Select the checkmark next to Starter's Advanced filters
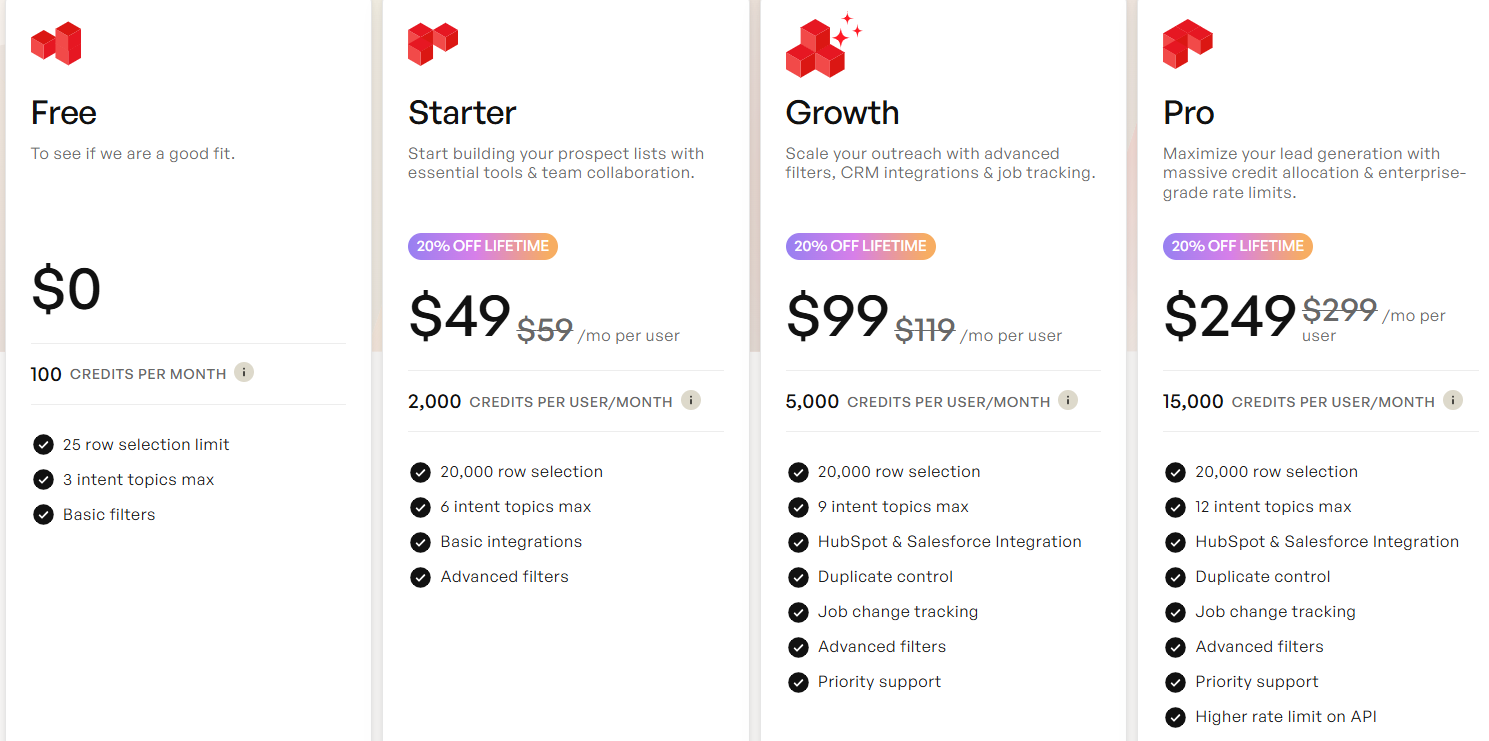 point(420,577)
